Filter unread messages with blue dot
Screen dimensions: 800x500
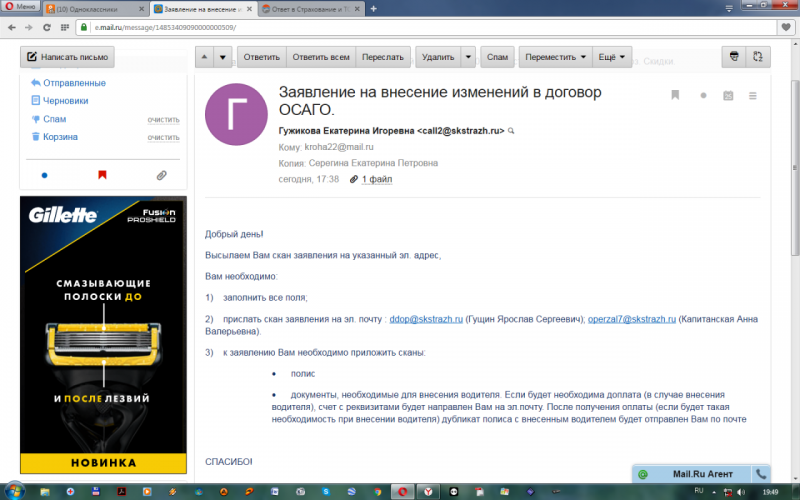44,176
